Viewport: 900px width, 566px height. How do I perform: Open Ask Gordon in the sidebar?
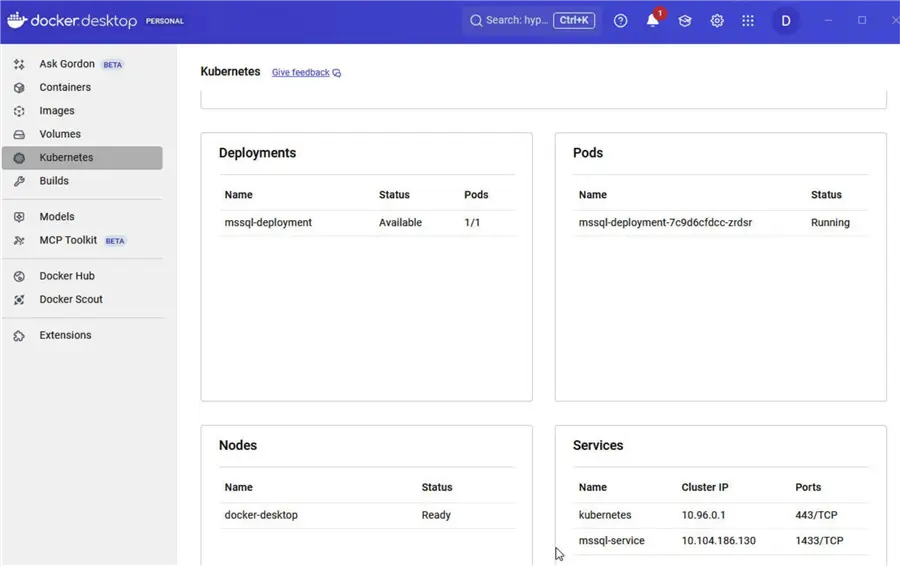(67, 64)
